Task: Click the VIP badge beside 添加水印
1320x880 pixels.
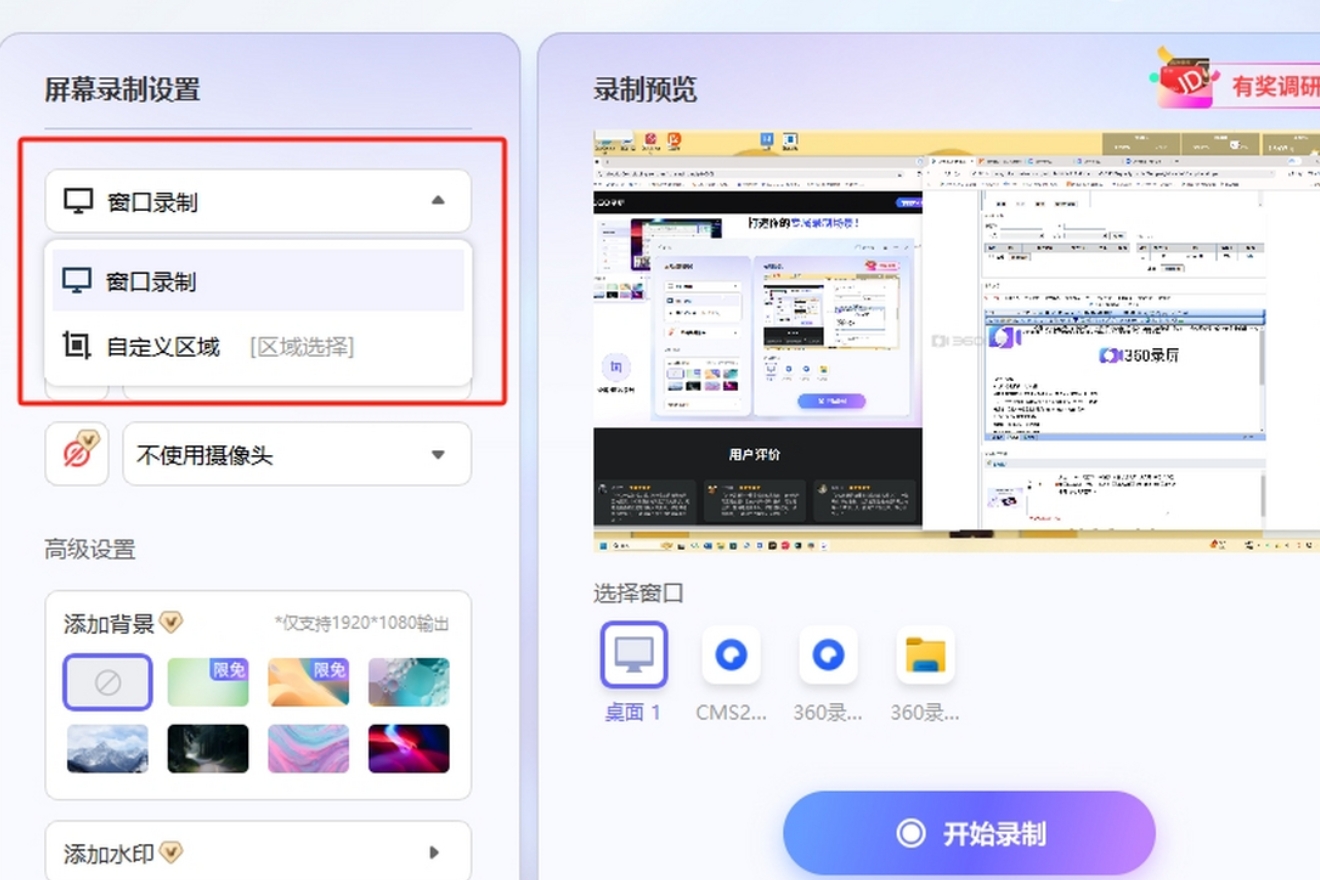Action: [172, 852]
